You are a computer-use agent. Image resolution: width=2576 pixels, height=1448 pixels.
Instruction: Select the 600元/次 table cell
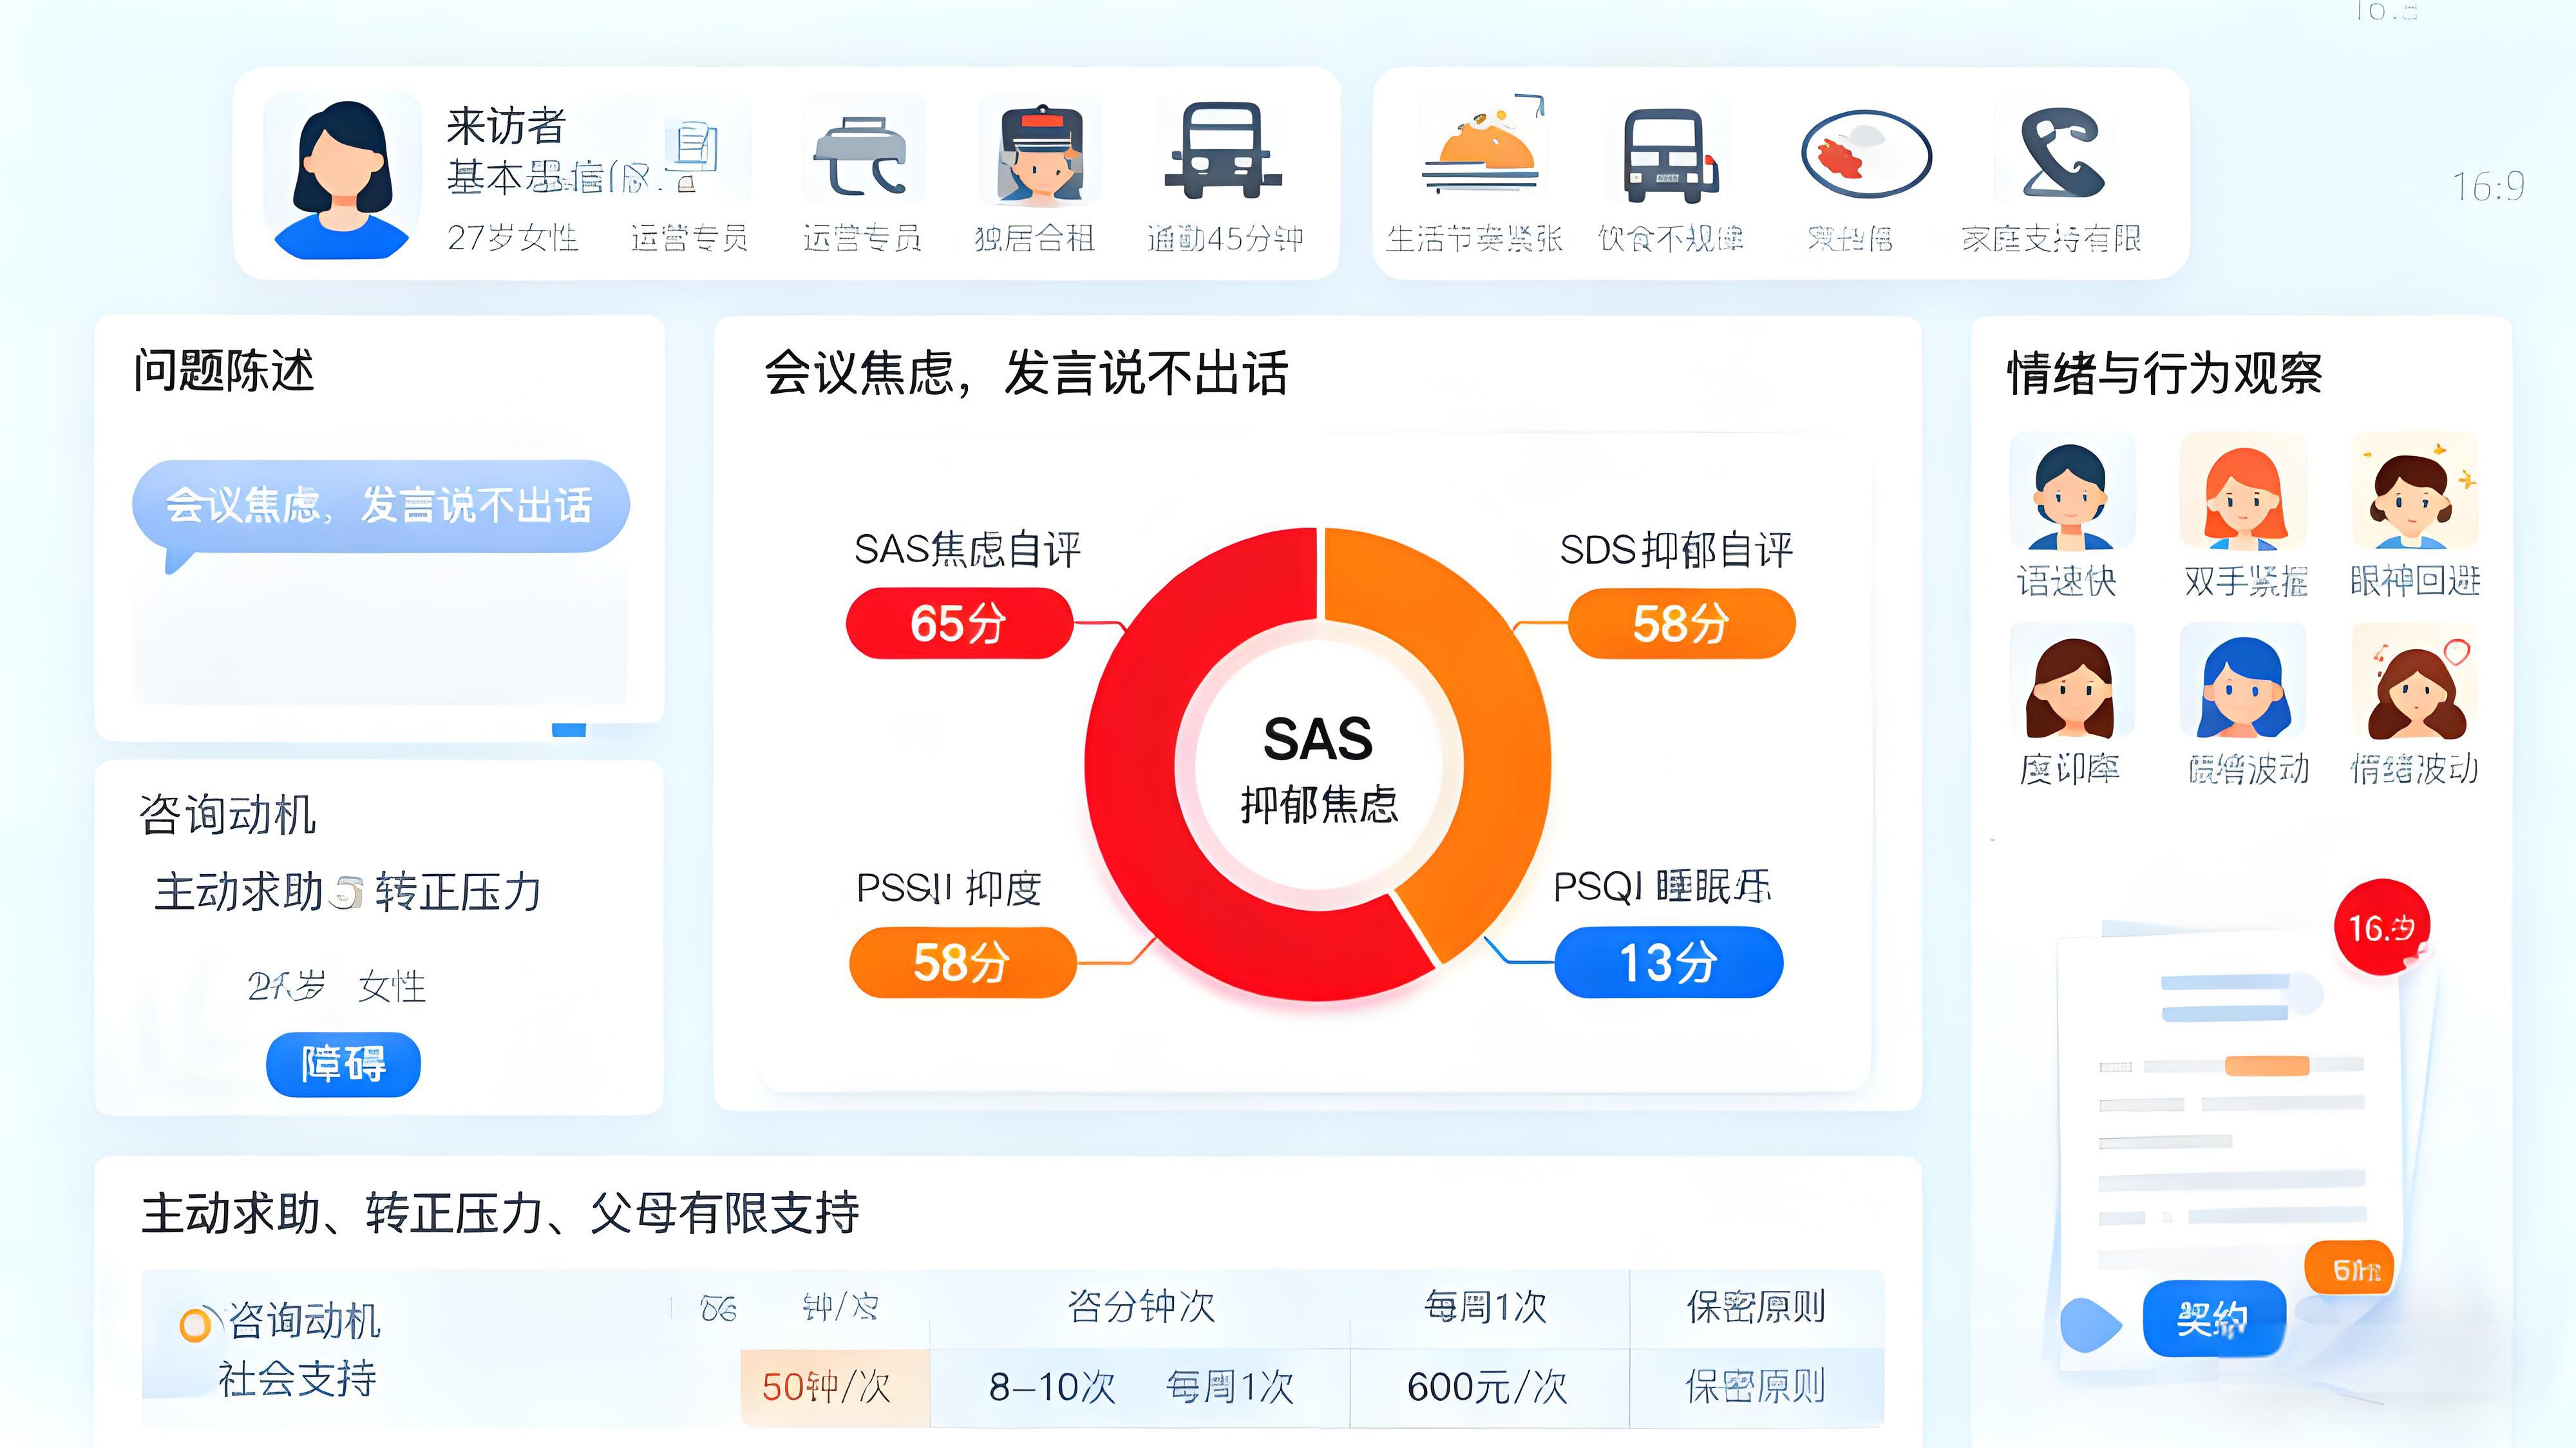tap(1487, 1387)
